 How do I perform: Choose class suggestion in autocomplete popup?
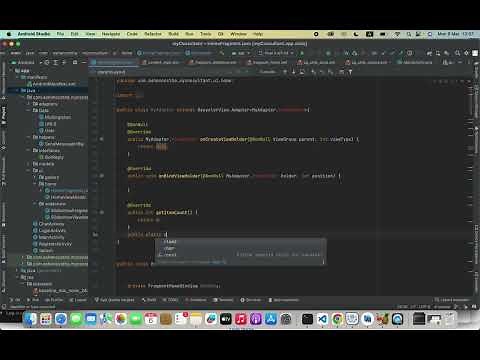point(240,242)
